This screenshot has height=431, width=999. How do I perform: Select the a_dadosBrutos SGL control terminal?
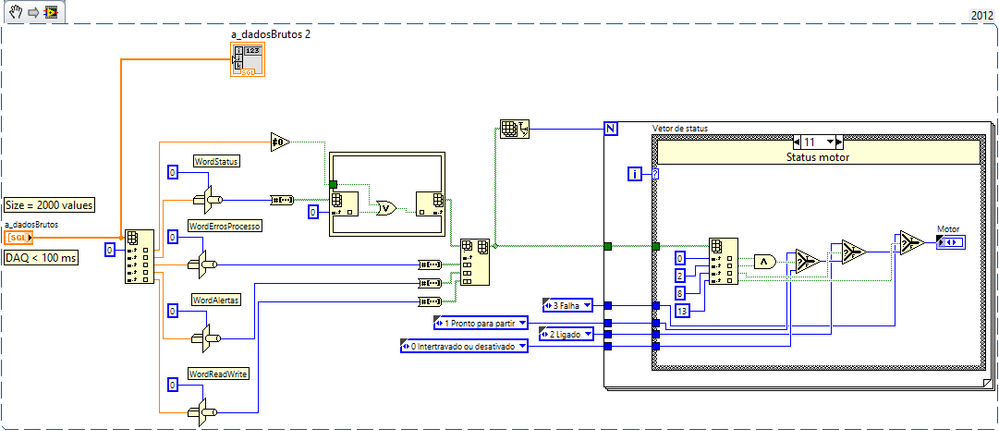(x=18, y=238)
